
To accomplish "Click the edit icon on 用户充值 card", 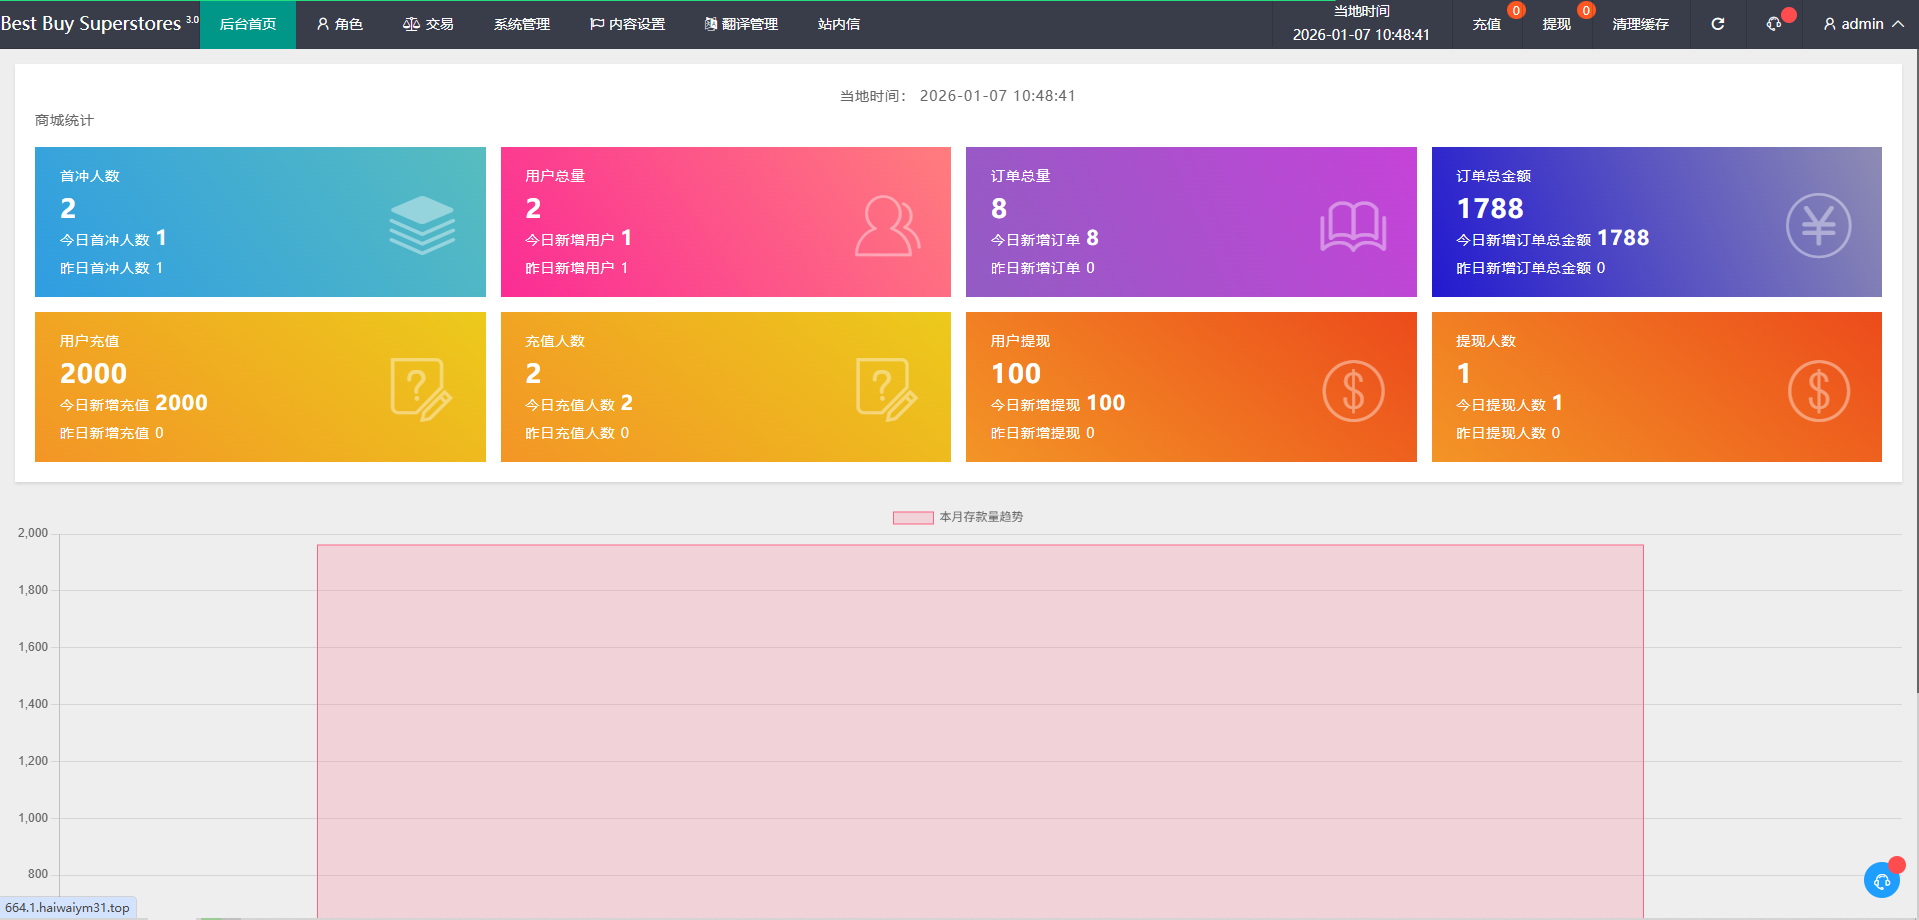I will [421, 390].
